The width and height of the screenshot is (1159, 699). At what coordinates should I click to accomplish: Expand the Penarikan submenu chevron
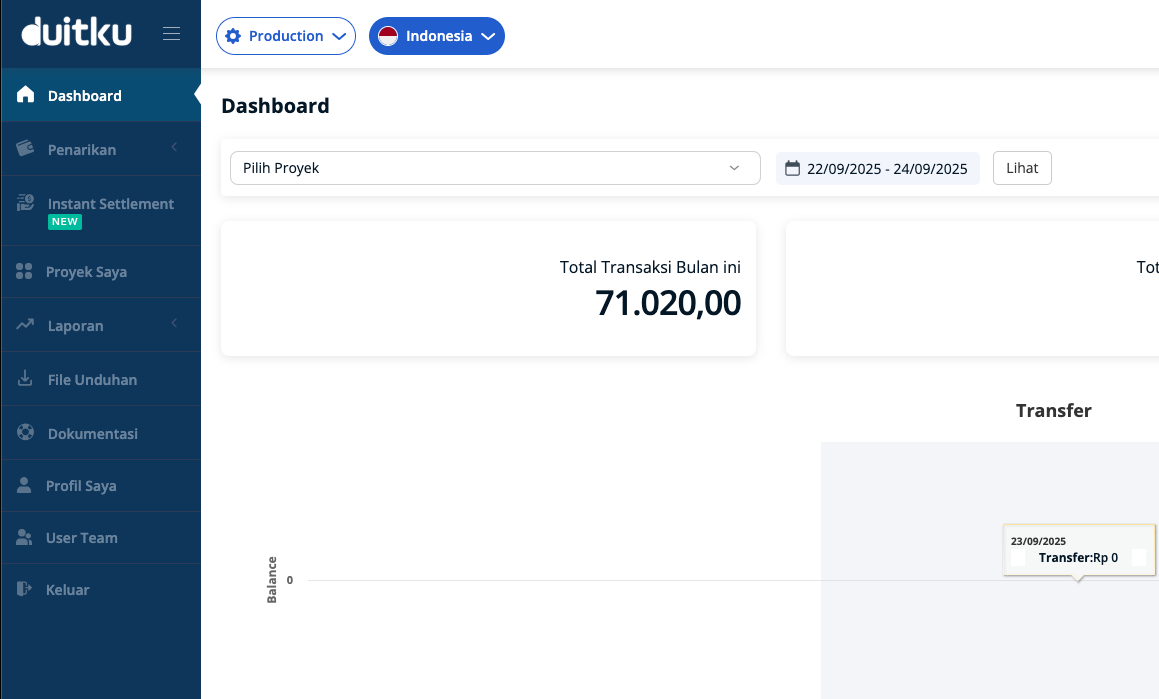174,148
